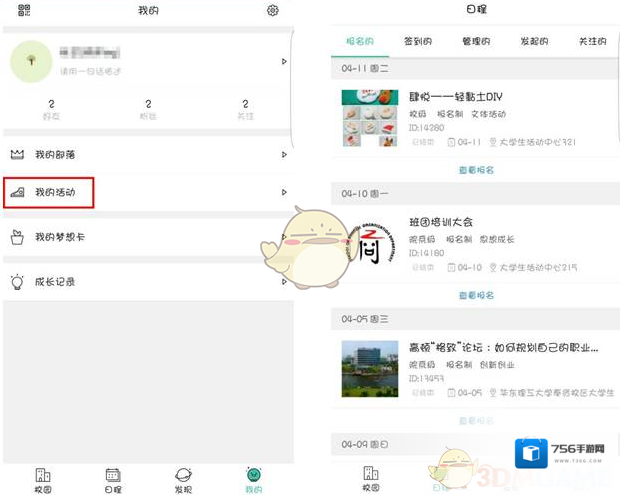Image resolution: width=620 pixels, height=495 pixels.
Task: Switch to the 管理的 tab
Action: tap(476, 41)
